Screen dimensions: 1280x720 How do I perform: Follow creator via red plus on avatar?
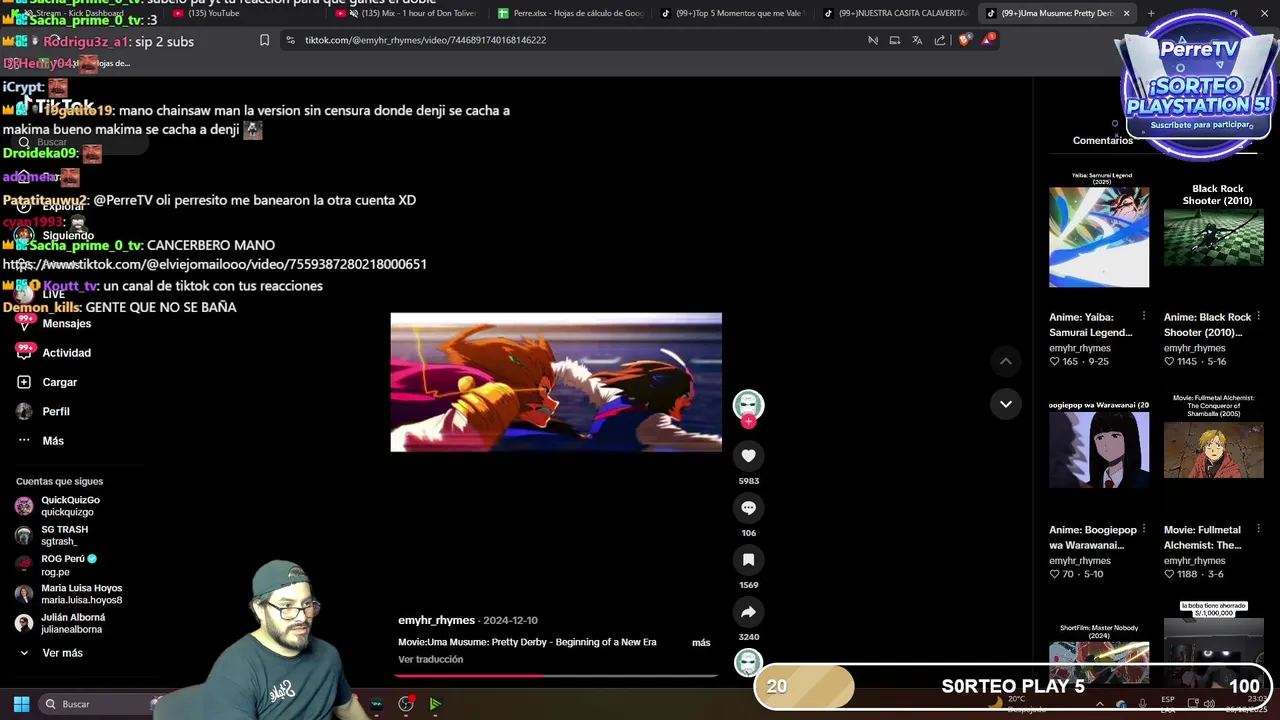pyautogui.click(x=748, y=422)
